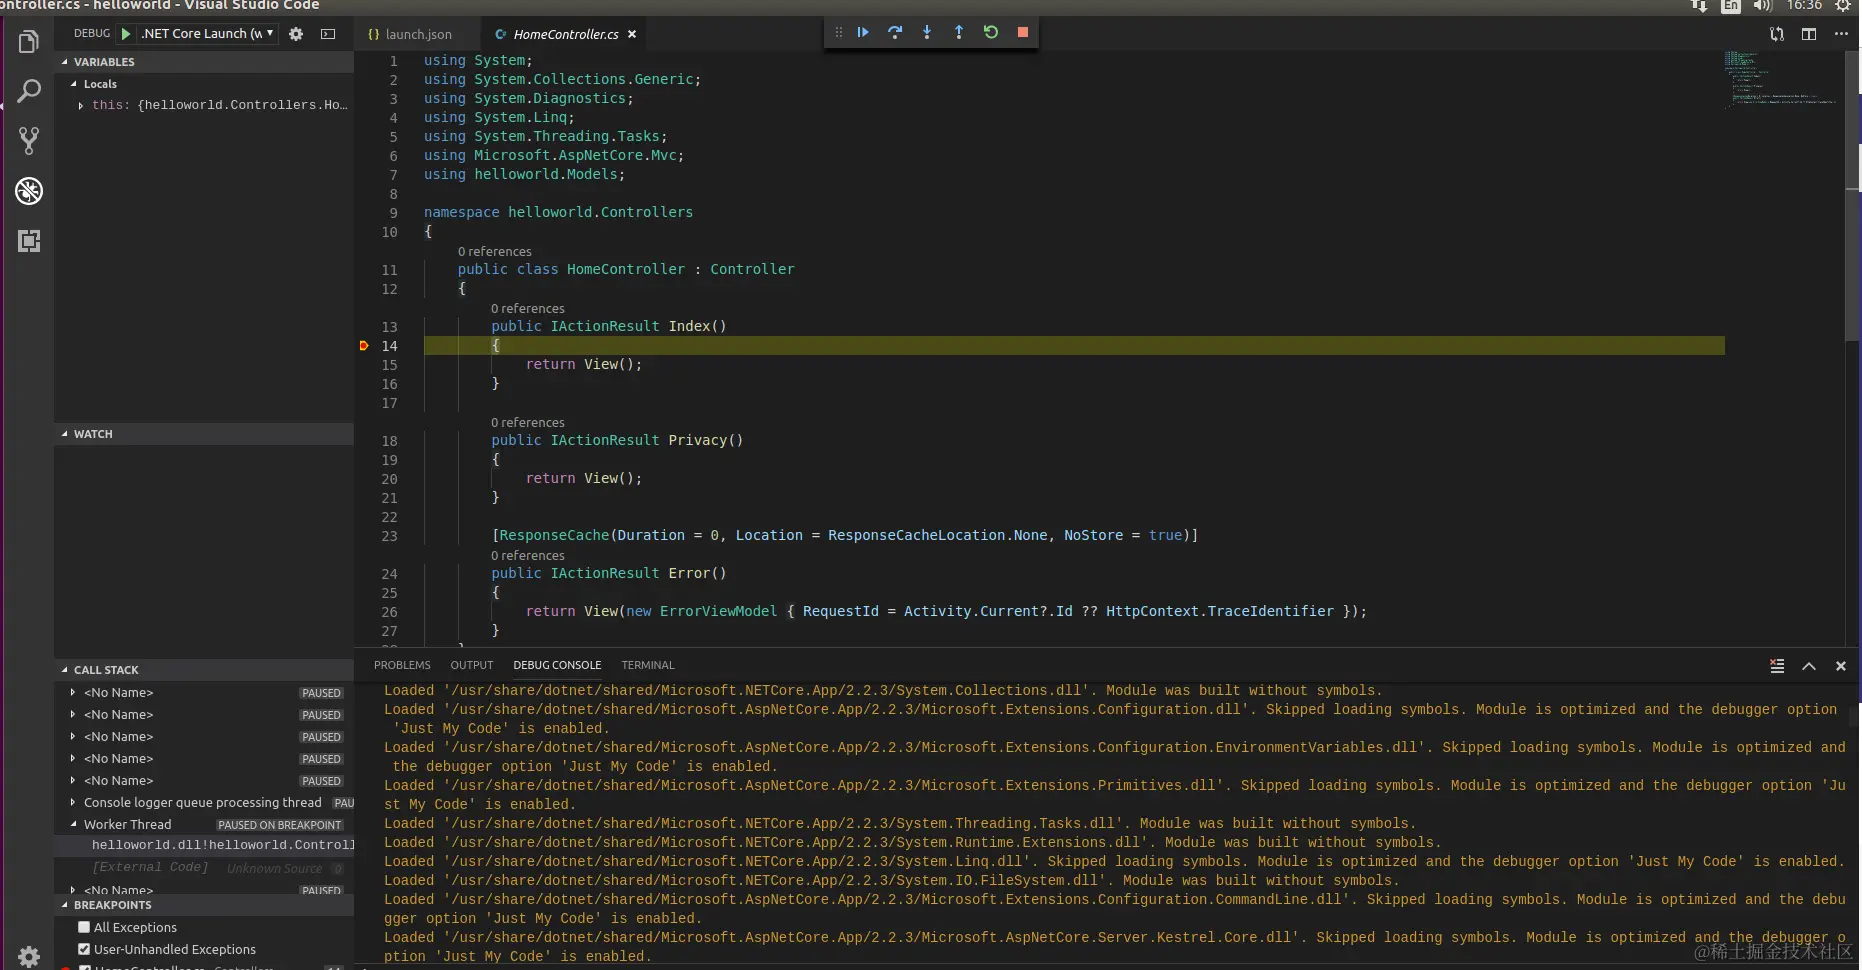Collapse the VARIABLES section
The image size is (1862, 970).
click(204, 62)
